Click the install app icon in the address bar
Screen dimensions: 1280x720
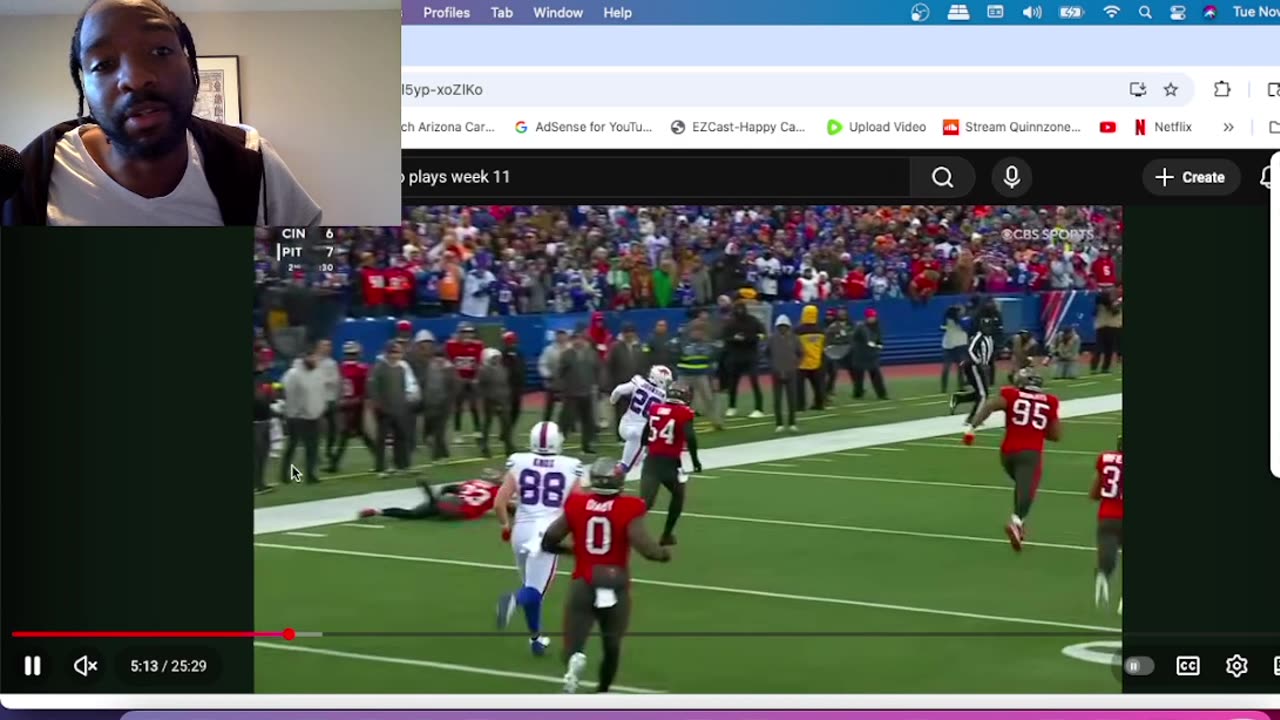(1138, 90)
